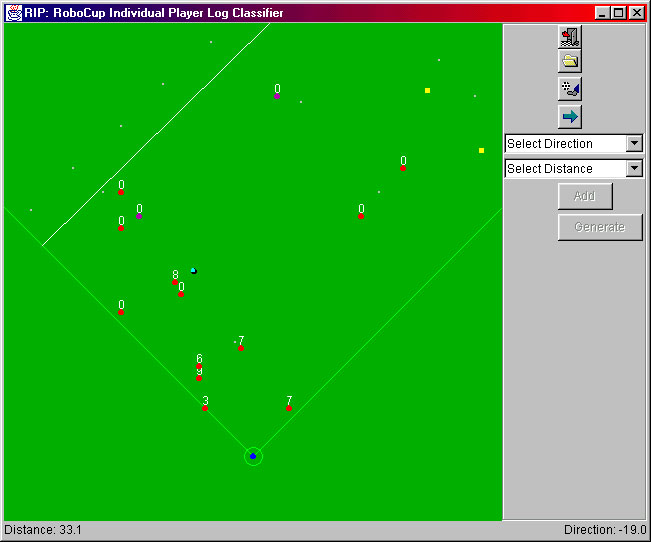Open the Select Distance dropdown
The height and width of the screenshot is (542, 651).
(x=574, y=169)
